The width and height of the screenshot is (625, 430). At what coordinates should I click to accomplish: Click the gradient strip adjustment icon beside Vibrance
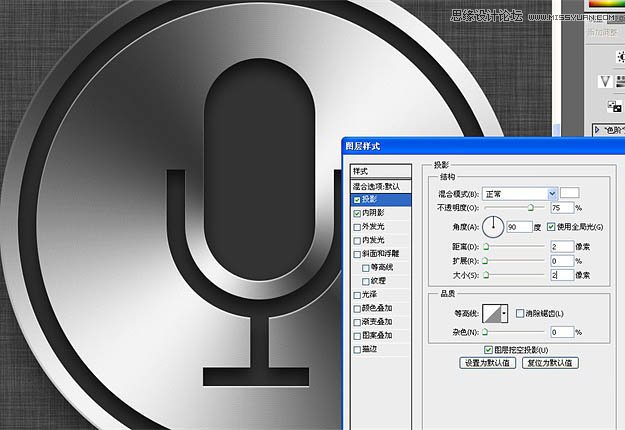pyautogui.click(x=621, y=81)
